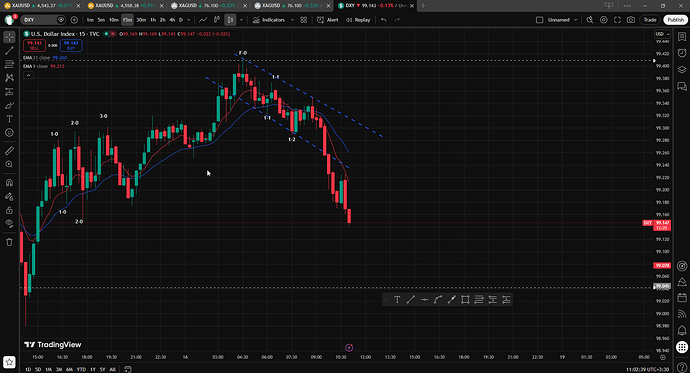Select the brush drawing tool in left sidebar
This screenshot has width=690, height=373.
[x=9, y=105]
